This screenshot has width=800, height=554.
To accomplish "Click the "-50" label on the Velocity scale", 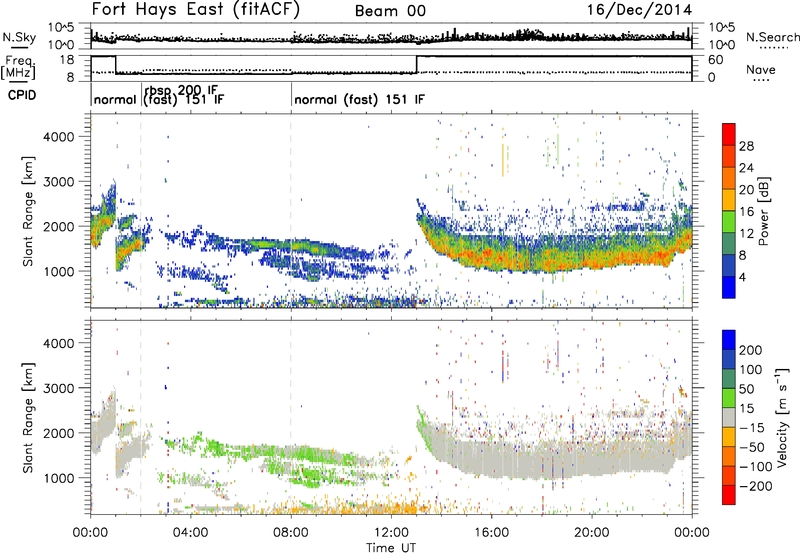I will [x=752, y=447].
